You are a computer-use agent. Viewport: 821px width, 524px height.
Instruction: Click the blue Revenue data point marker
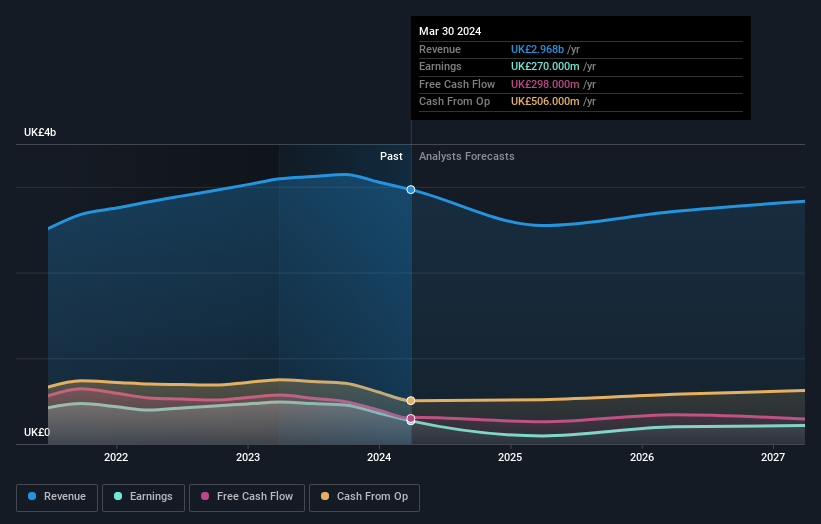(x=411, y=189)
